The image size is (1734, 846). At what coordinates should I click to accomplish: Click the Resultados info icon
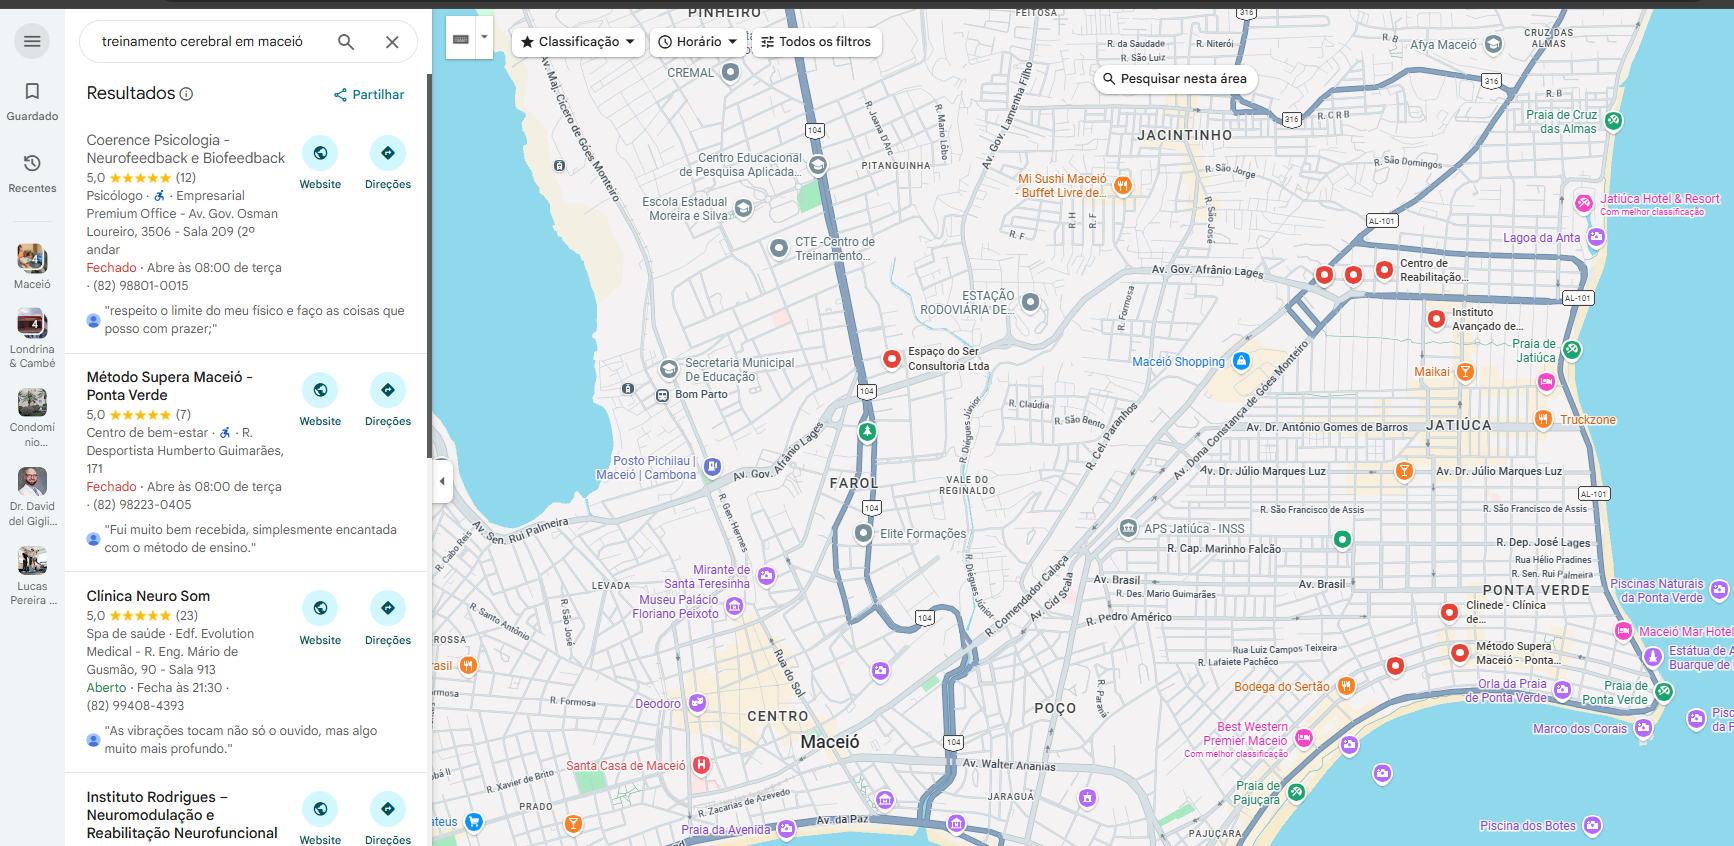coord(186,94)
